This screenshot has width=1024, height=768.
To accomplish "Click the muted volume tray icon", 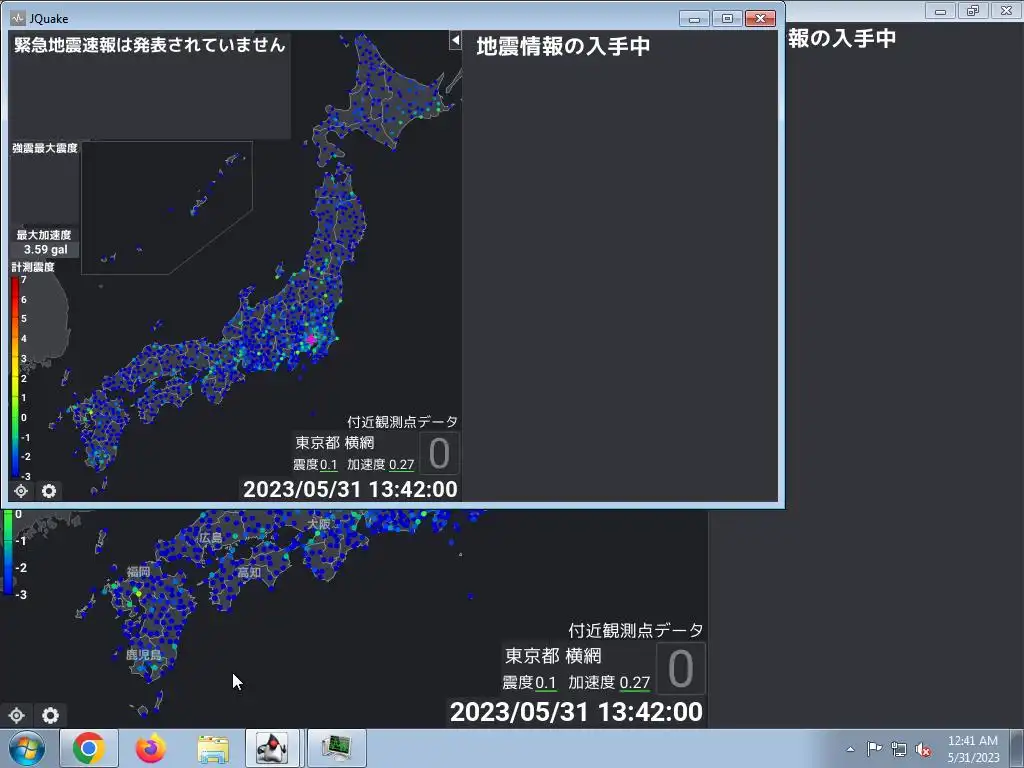I will coord(923,749).
